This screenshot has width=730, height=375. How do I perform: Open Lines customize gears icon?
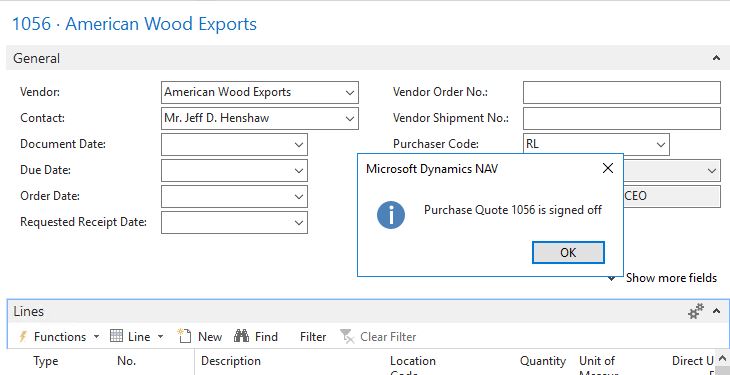(x=696, y=311)
